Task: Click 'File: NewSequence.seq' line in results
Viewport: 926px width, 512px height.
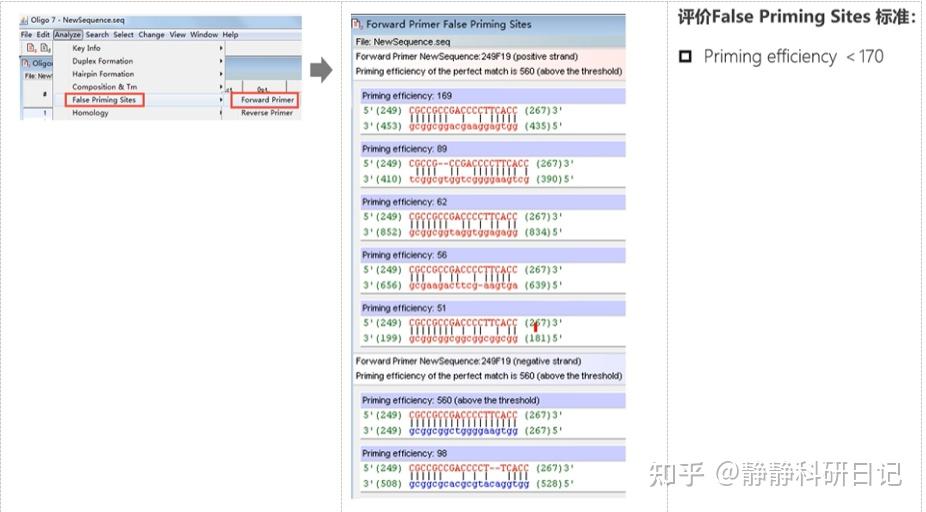Action: click(x=403, y=42)
